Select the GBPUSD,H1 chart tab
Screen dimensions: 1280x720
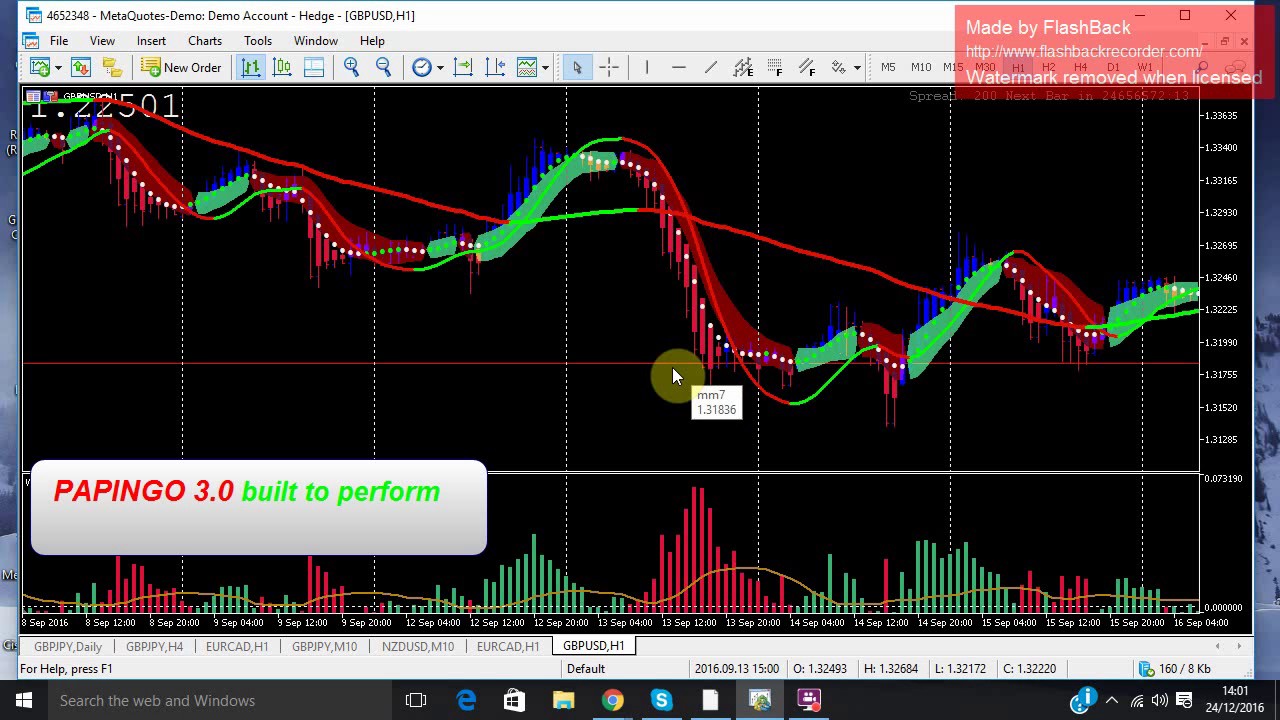click(594, 646)
